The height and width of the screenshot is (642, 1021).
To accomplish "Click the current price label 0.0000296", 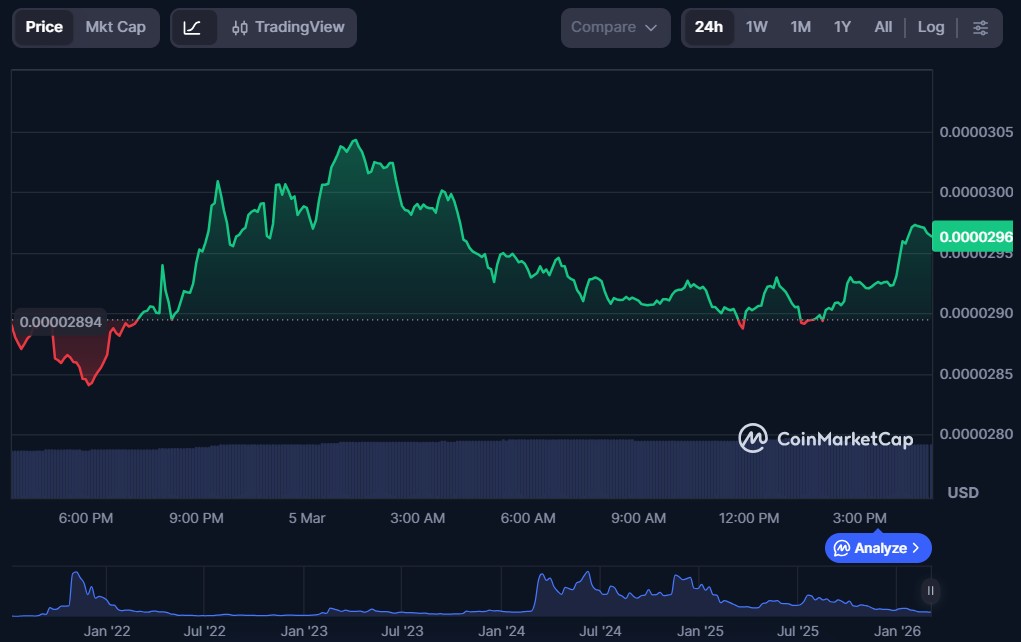I will pos(974,238).
